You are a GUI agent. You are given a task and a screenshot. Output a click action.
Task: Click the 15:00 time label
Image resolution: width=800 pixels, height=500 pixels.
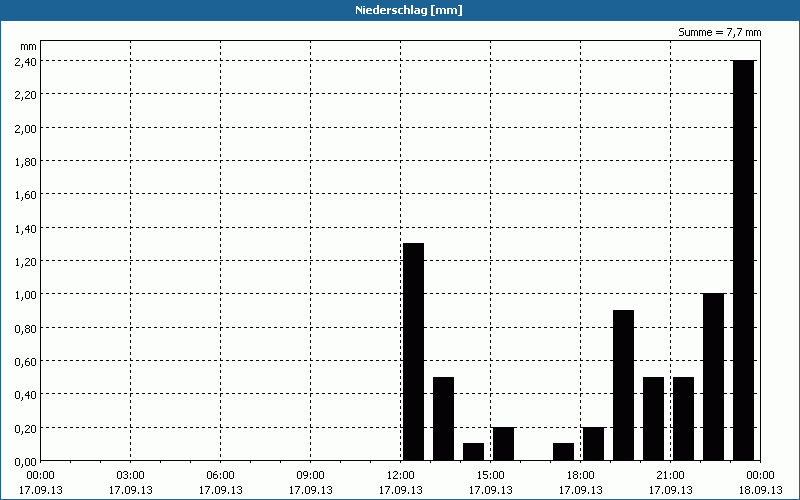click(490, 475)
